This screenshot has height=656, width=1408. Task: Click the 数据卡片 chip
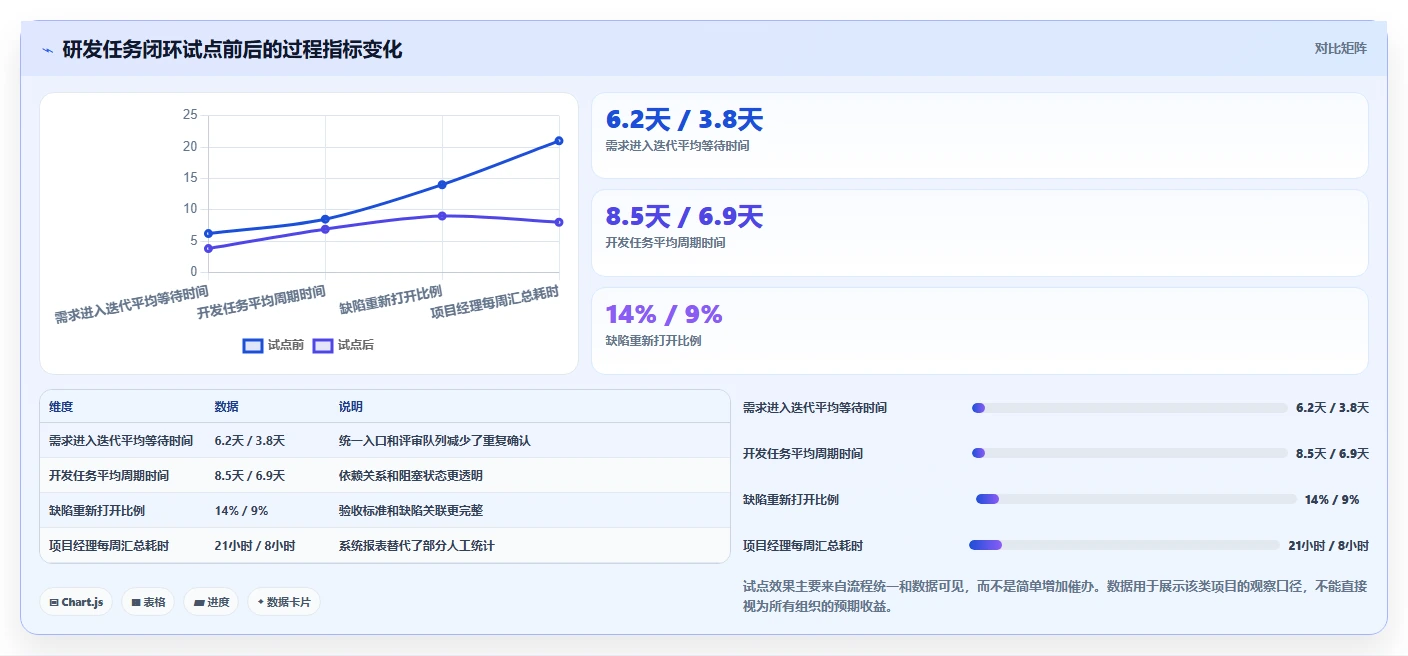[x=284, y=602]
